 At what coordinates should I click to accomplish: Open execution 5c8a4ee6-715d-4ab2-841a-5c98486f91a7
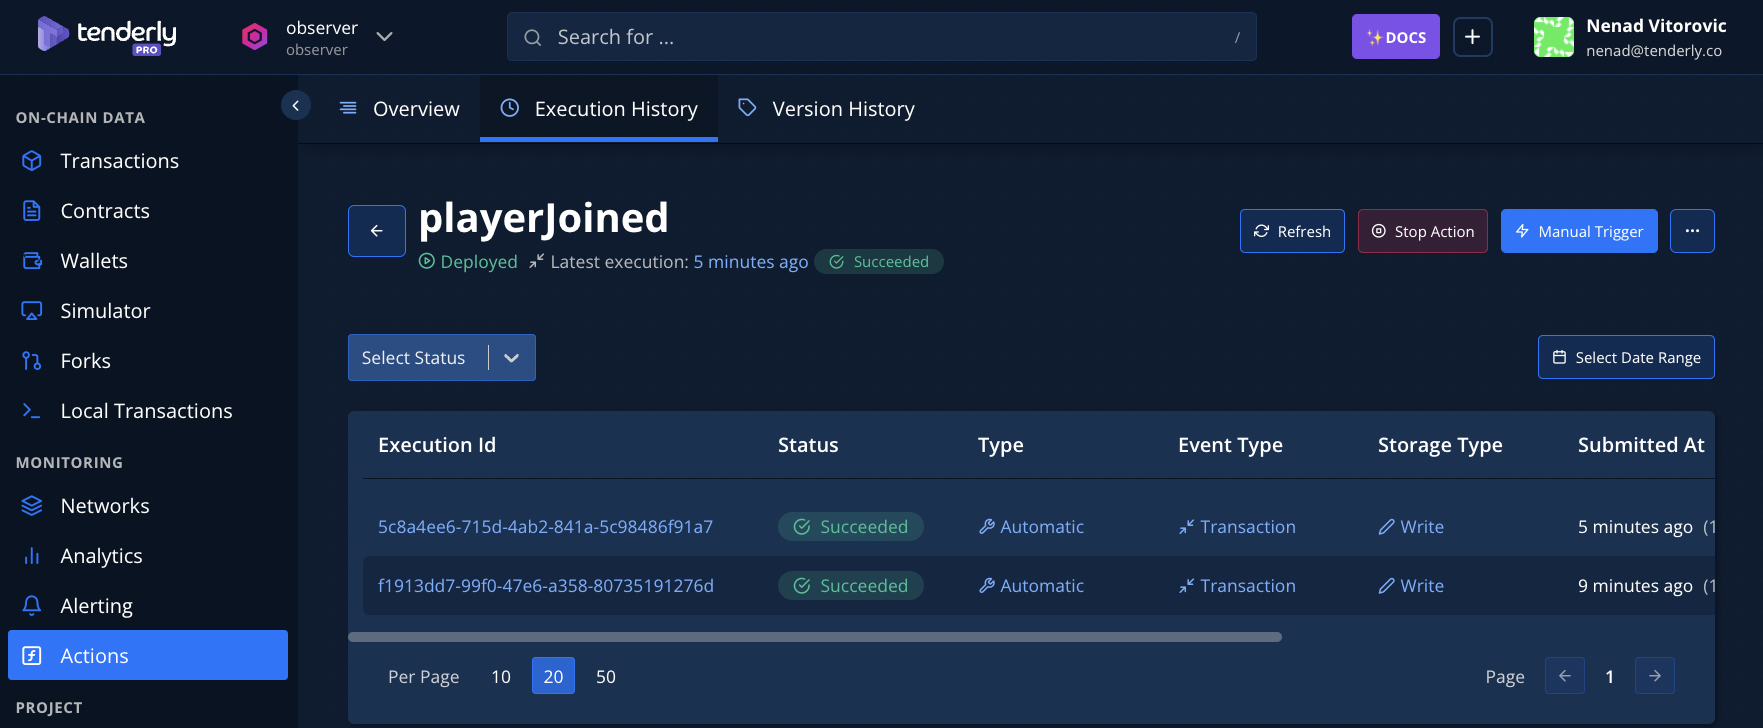[x=545, y=527]
